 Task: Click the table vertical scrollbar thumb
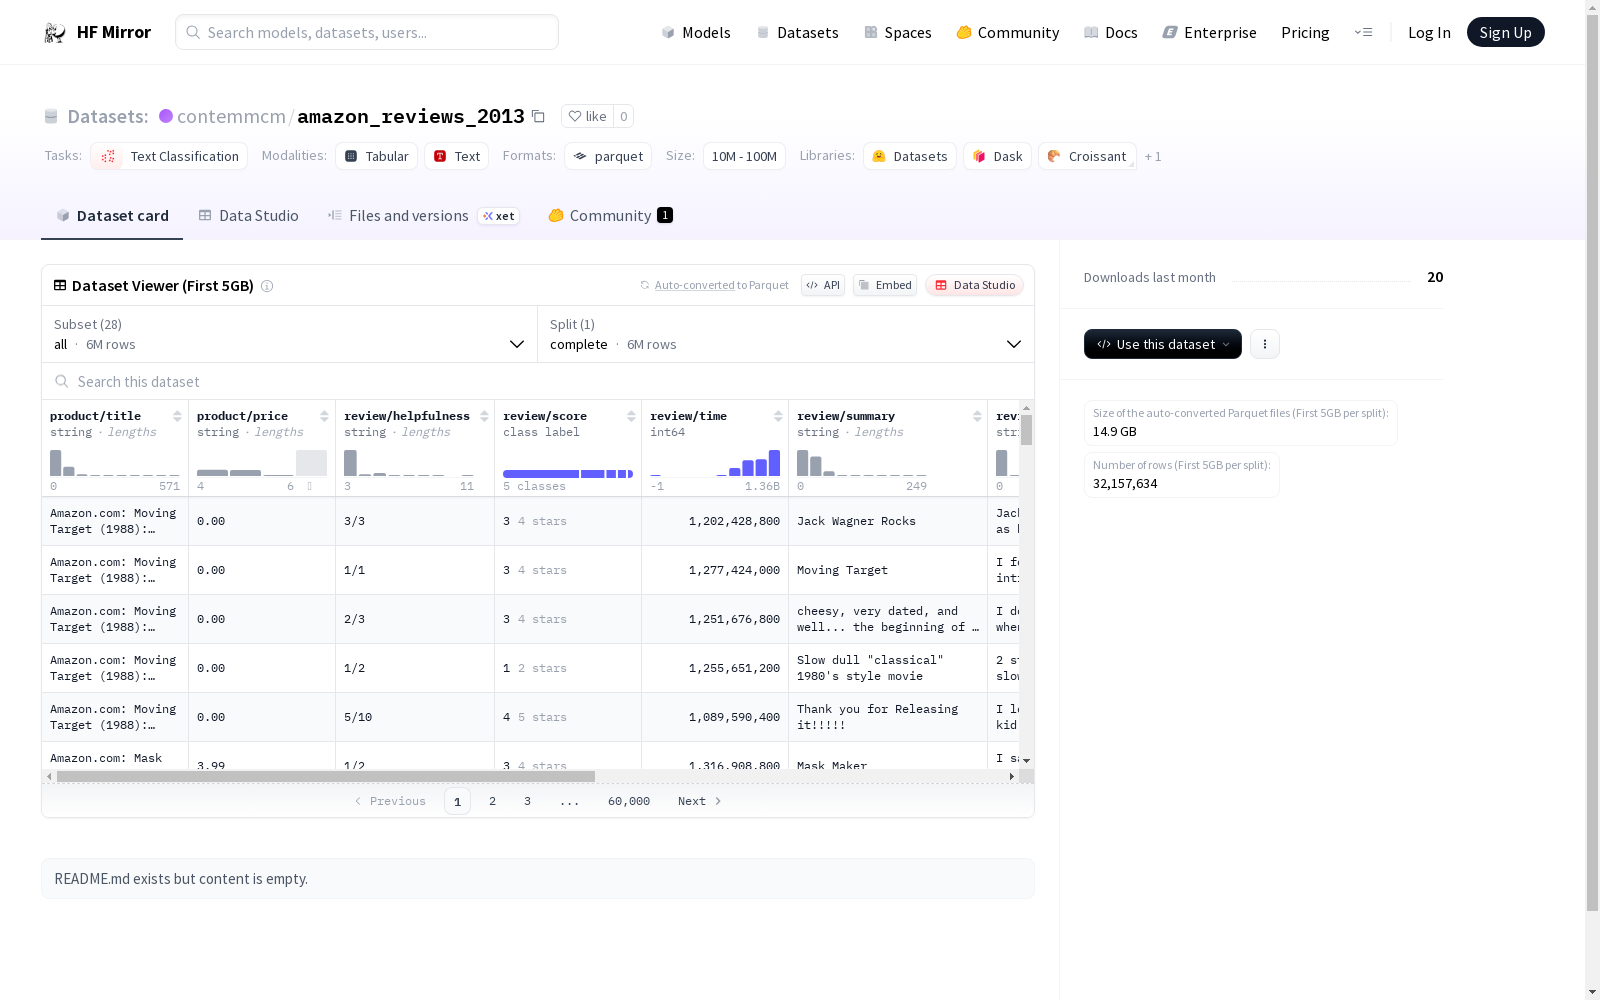[1026, 430]
